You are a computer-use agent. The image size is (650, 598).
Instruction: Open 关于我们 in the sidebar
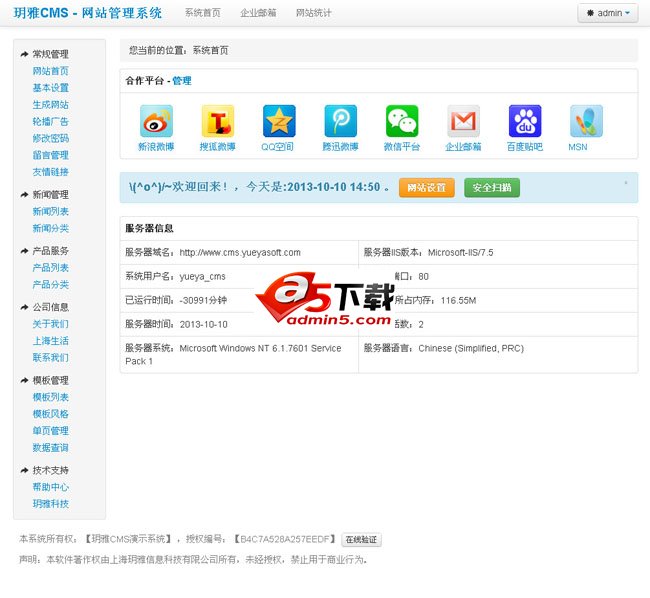pyautogui.click(x=51, y=324)
